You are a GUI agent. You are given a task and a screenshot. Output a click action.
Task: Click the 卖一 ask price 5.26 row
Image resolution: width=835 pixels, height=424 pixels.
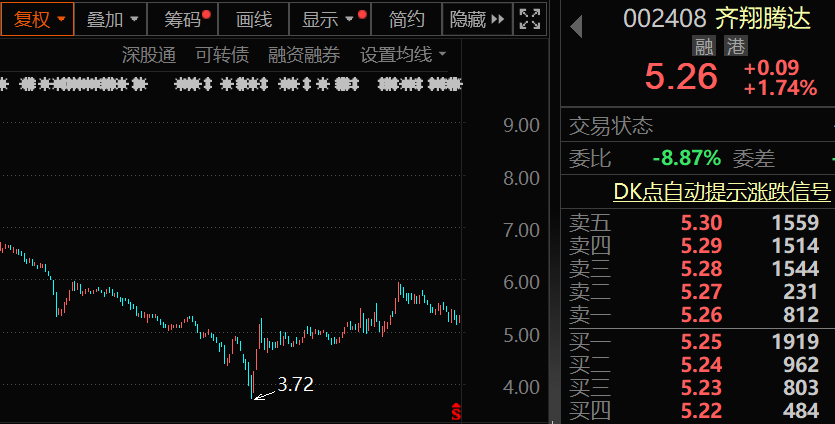pyautogui.click(x=699, y=315)
